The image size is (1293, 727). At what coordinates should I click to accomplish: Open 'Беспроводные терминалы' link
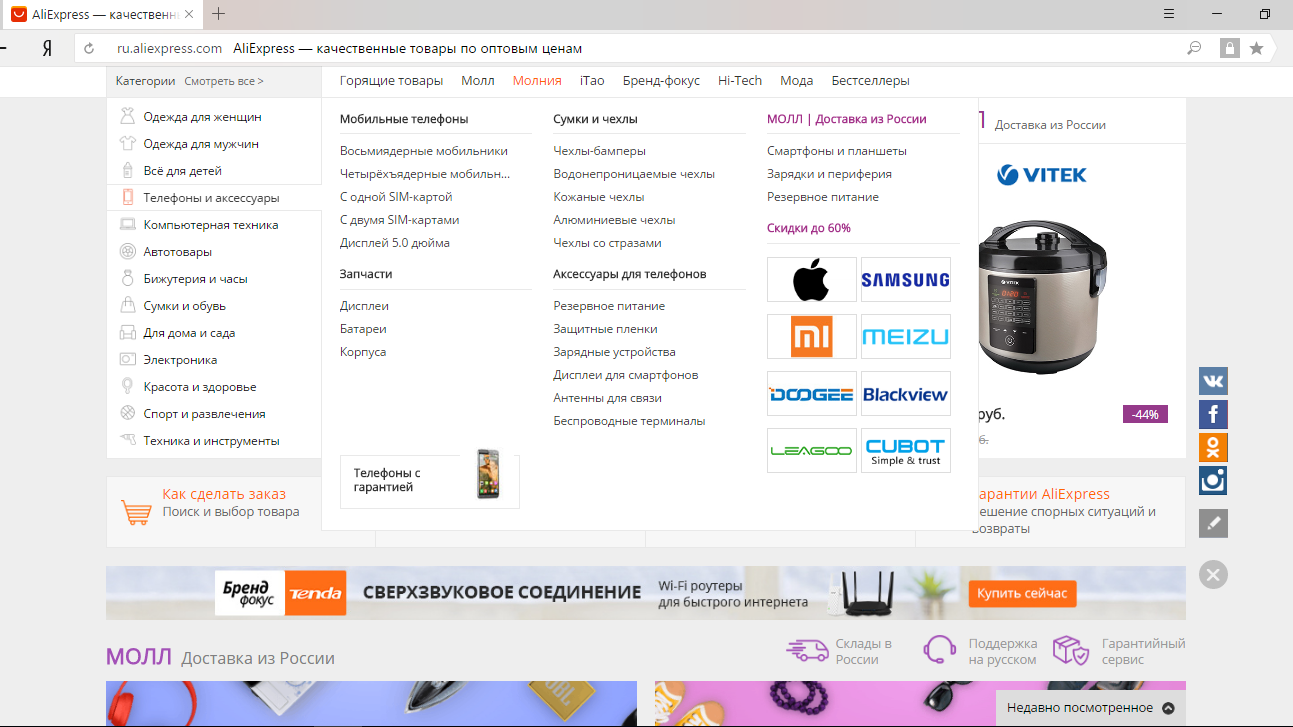629,421
